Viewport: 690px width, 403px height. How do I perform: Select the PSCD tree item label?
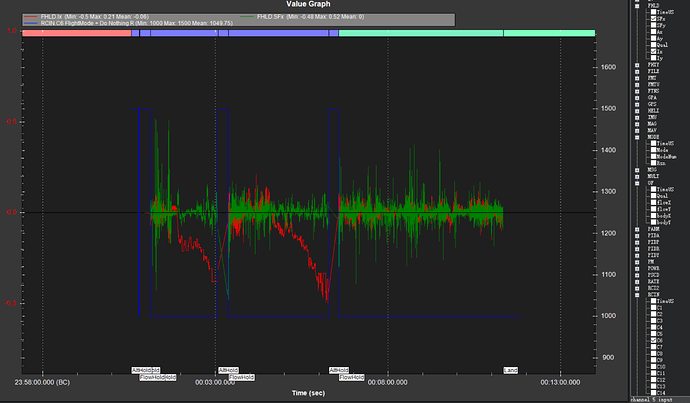click(x=653, y=275)
